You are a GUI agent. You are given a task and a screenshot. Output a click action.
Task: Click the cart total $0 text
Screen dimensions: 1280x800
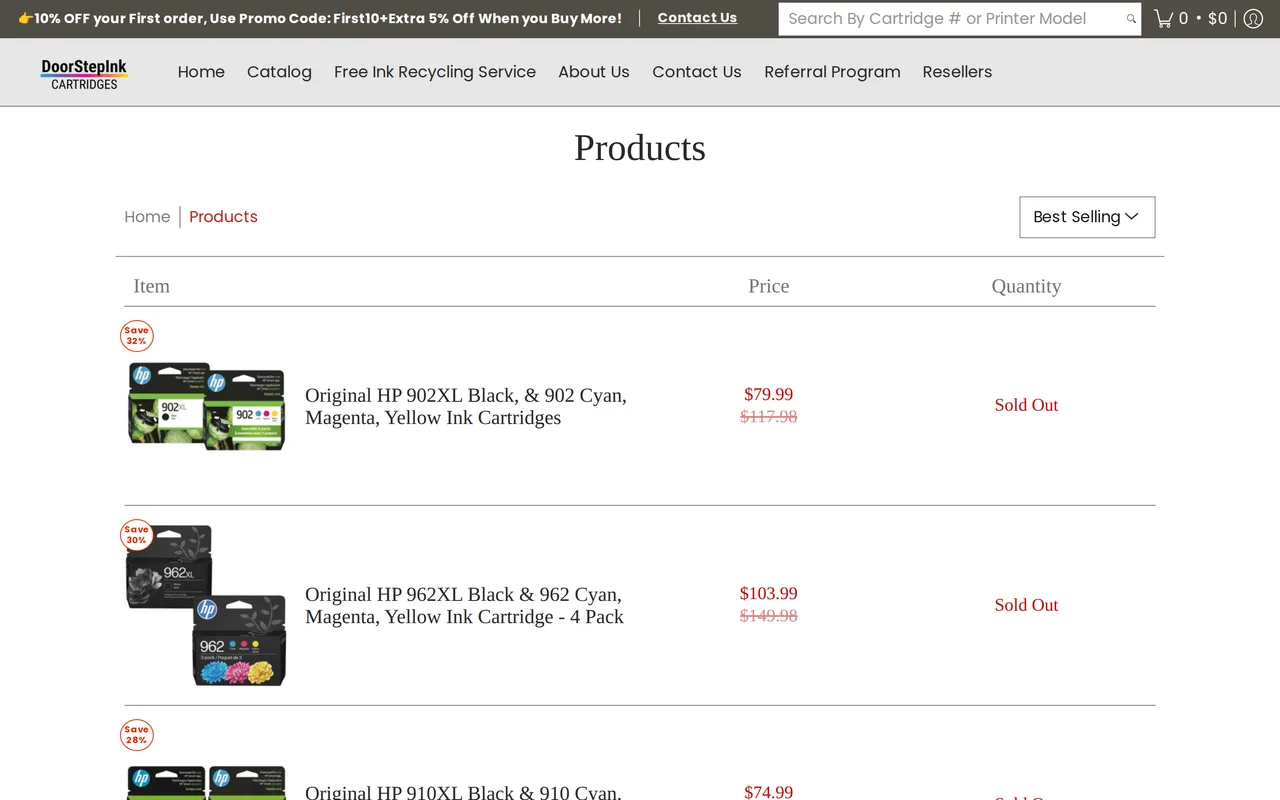pos(1217,19)
